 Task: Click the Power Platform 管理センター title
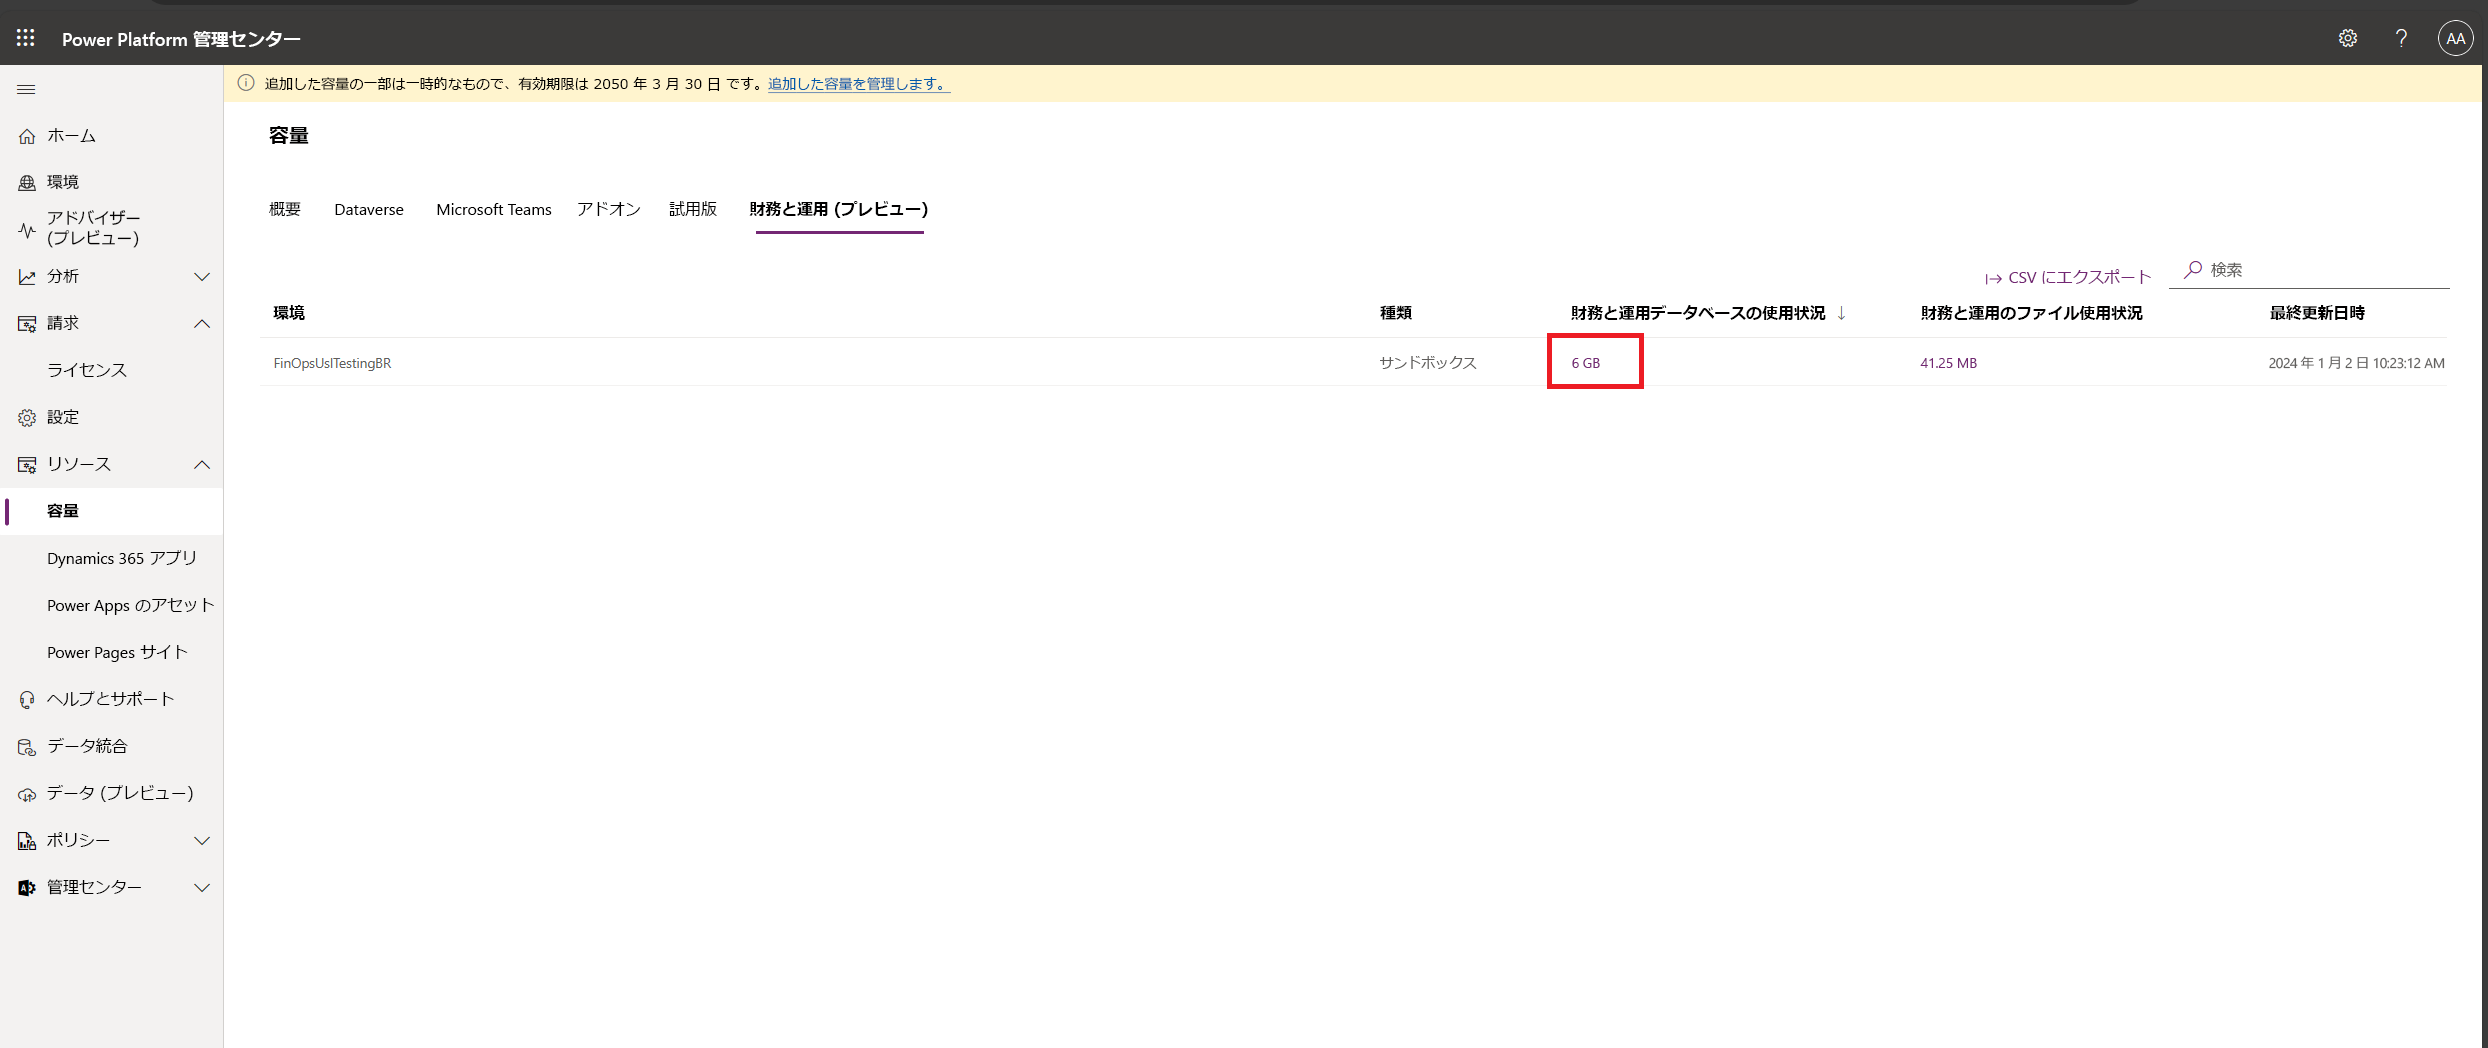point(181,39)
